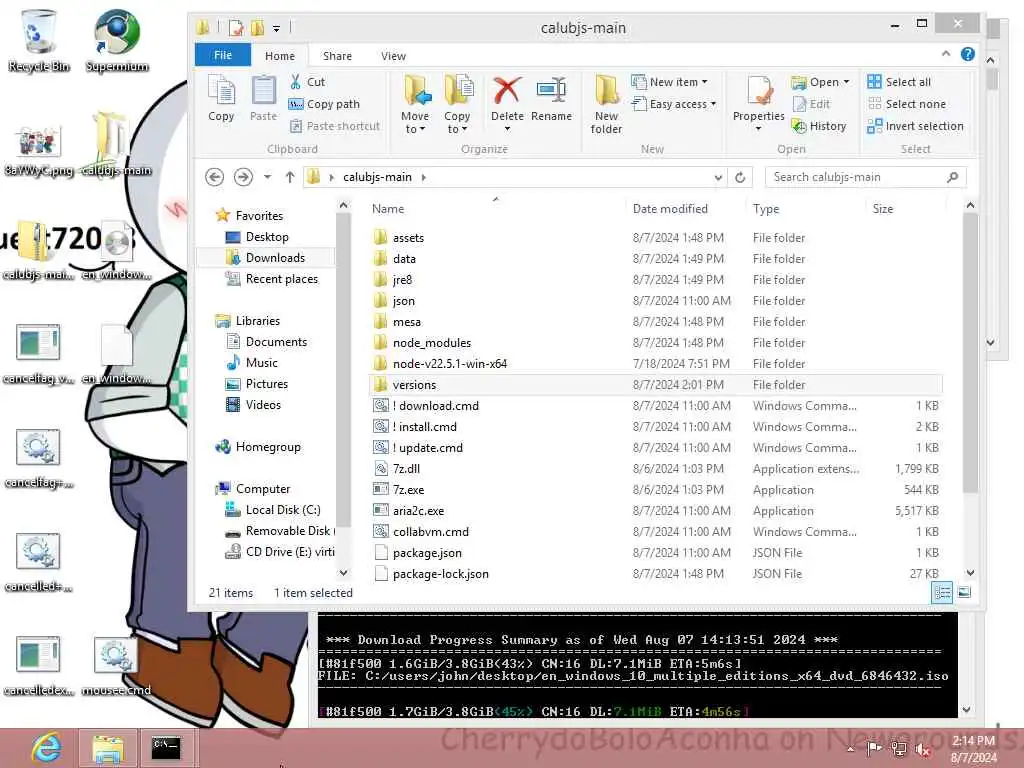Switch to command prompt taskbar button

click(x=166, y=748)
